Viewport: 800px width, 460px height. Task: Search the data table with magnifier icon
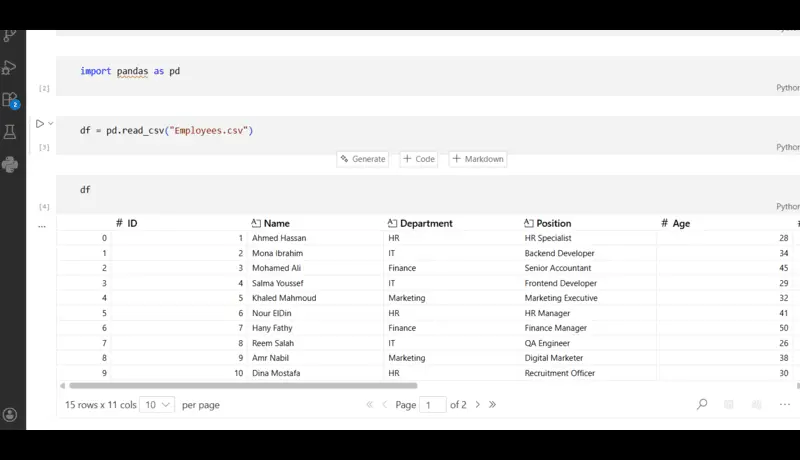(702, 404)
